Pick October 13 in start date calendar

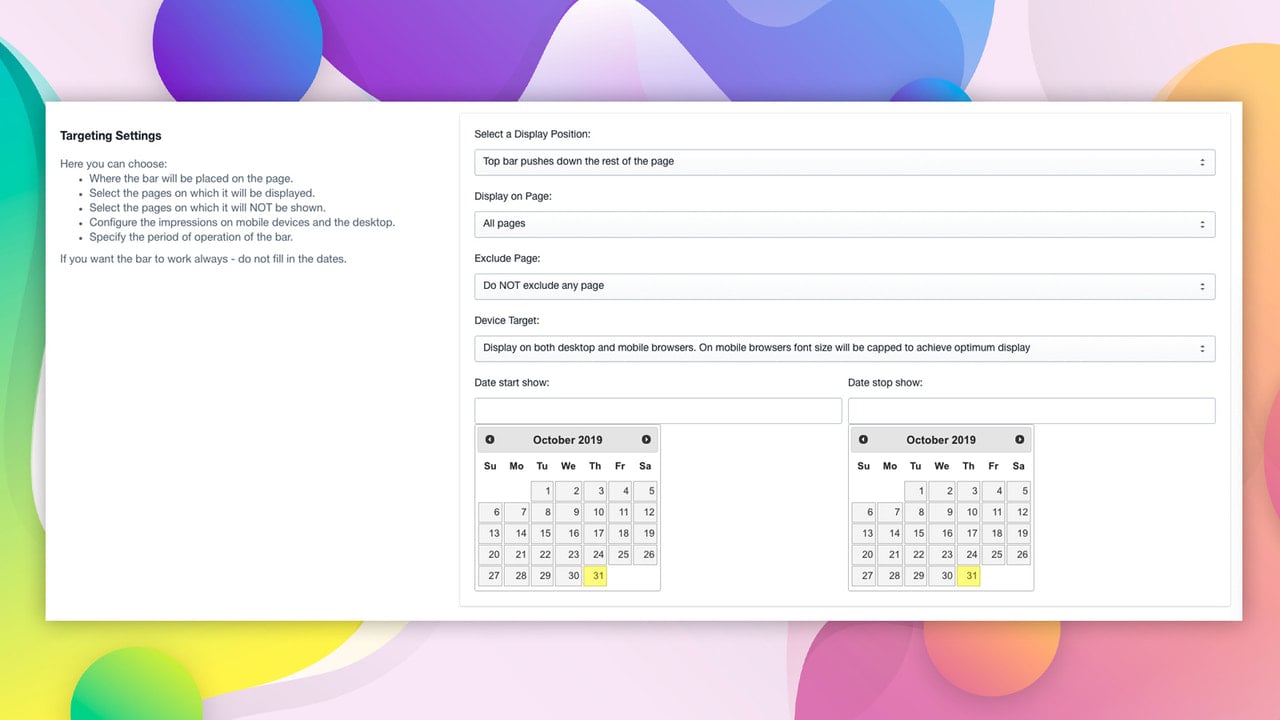pyautogui.click(x=490, y=533)
